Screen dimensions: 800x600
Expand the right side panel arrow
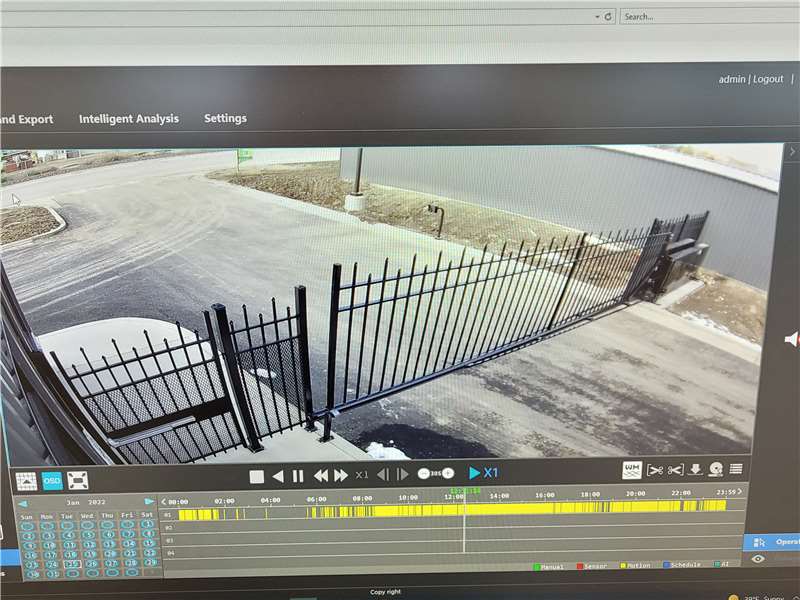tap(791, 152)
